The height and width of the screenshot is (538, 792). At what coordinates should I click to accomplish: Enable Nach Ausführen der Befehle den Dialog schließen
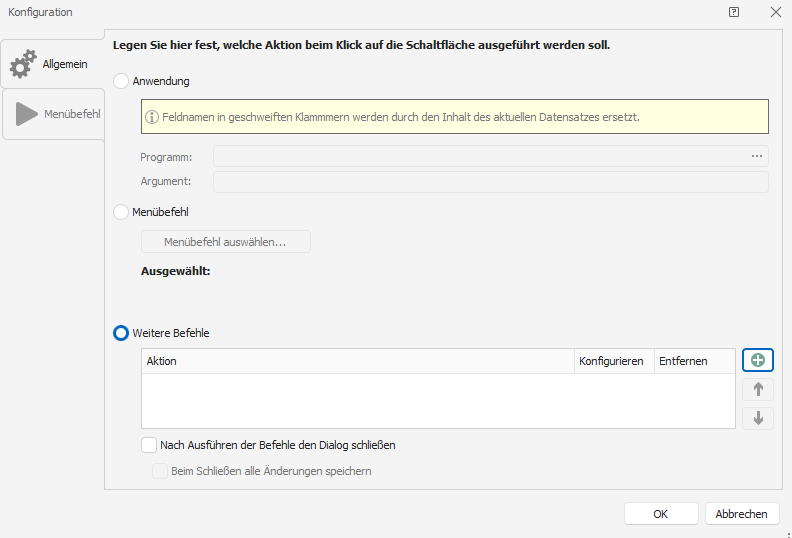pyautogui.click(x=149, y=445)
